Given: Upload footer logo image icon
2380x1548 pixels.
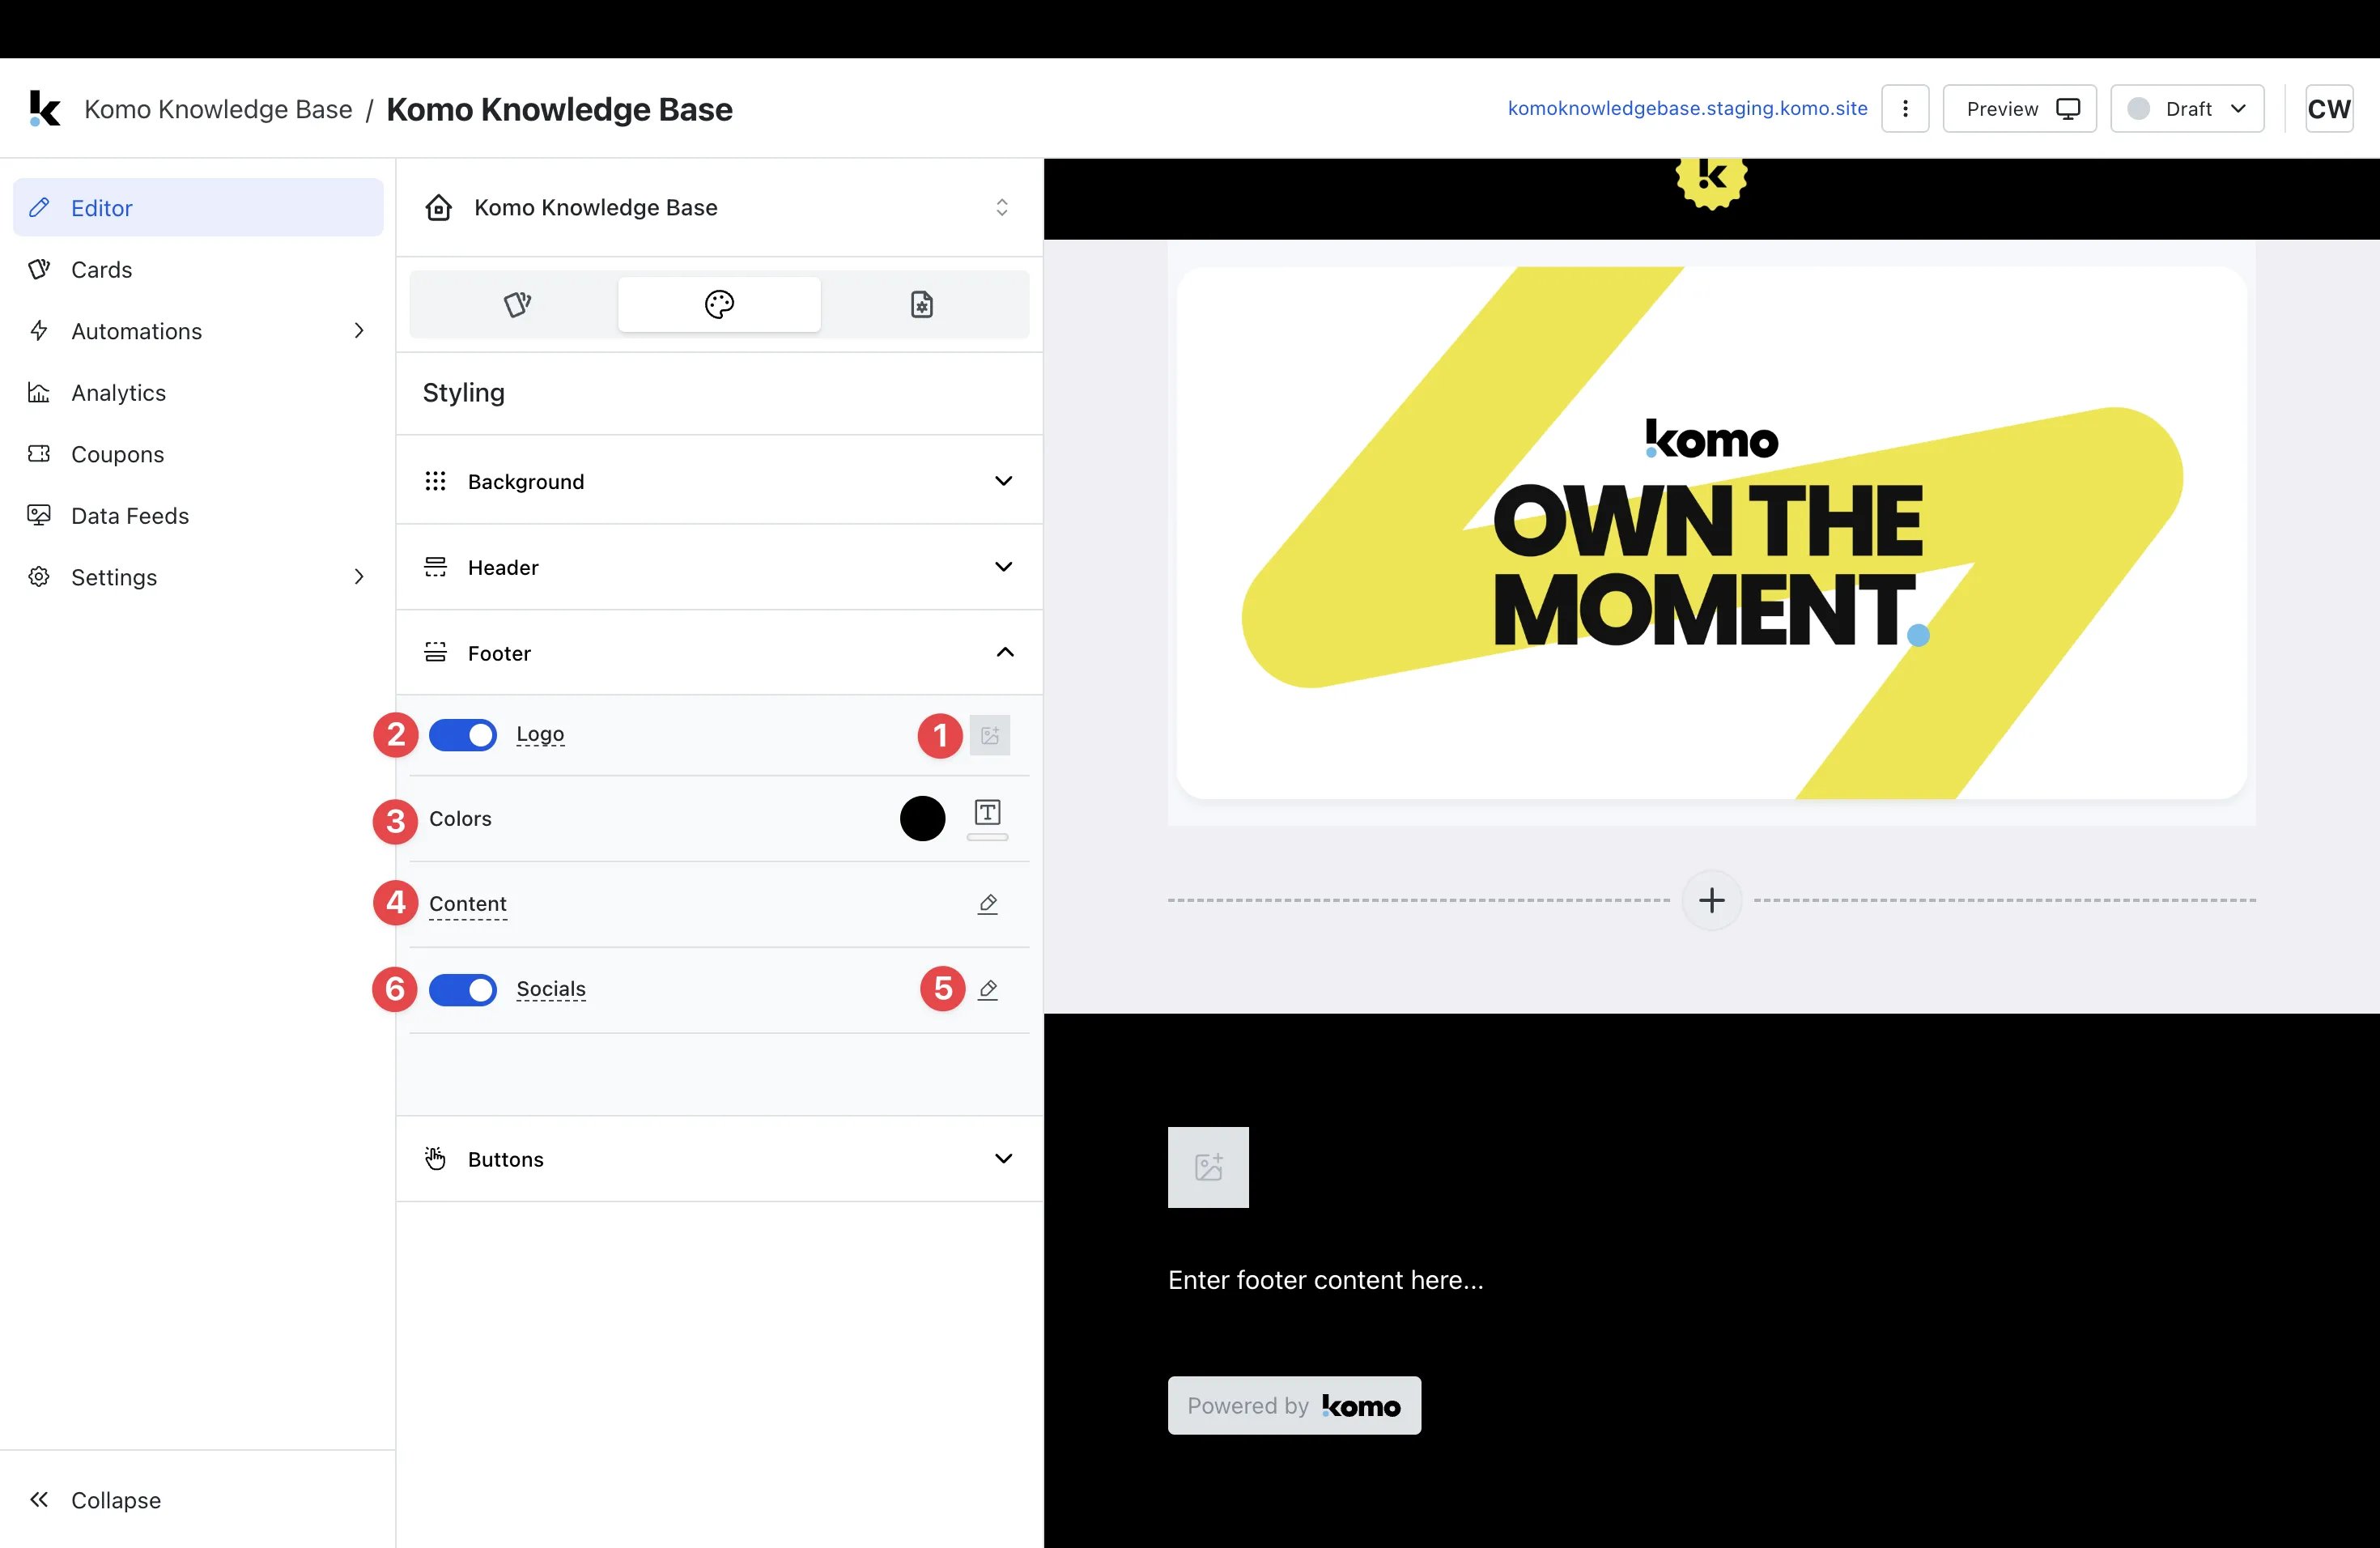Looking at the screenshot, I should (990, 735).
